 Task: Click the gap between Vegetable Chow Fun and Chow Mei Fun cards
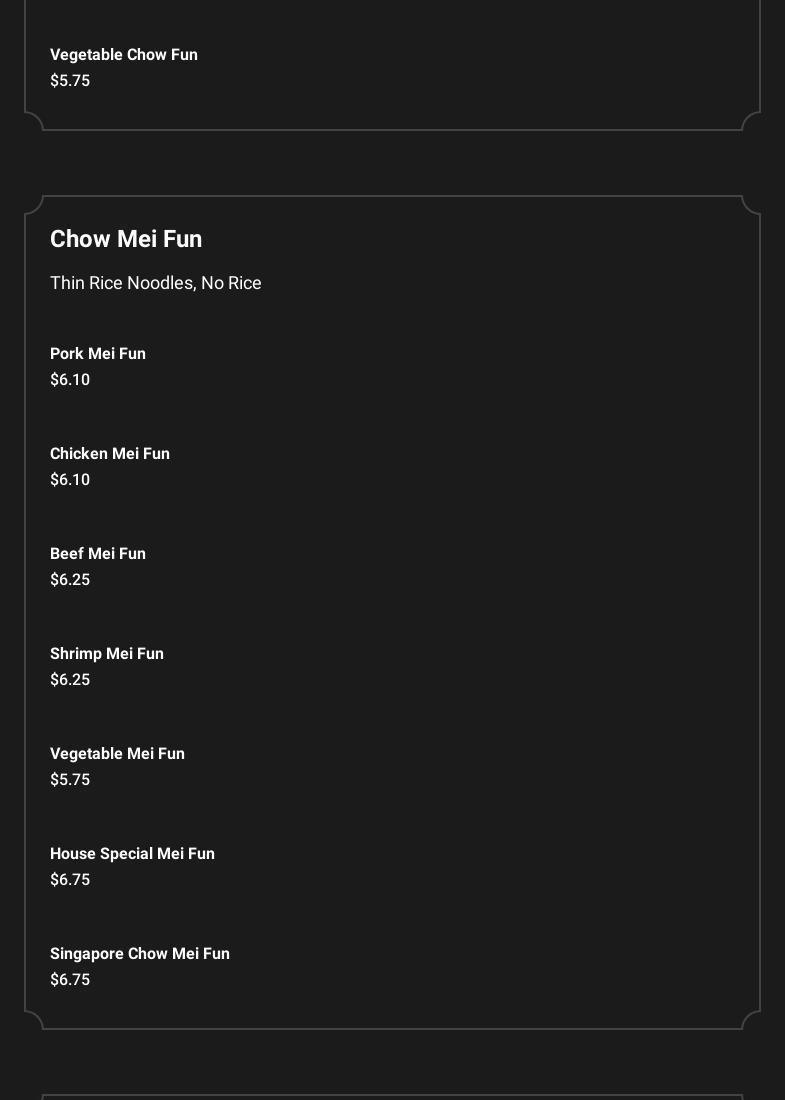(x=392, y=163)
